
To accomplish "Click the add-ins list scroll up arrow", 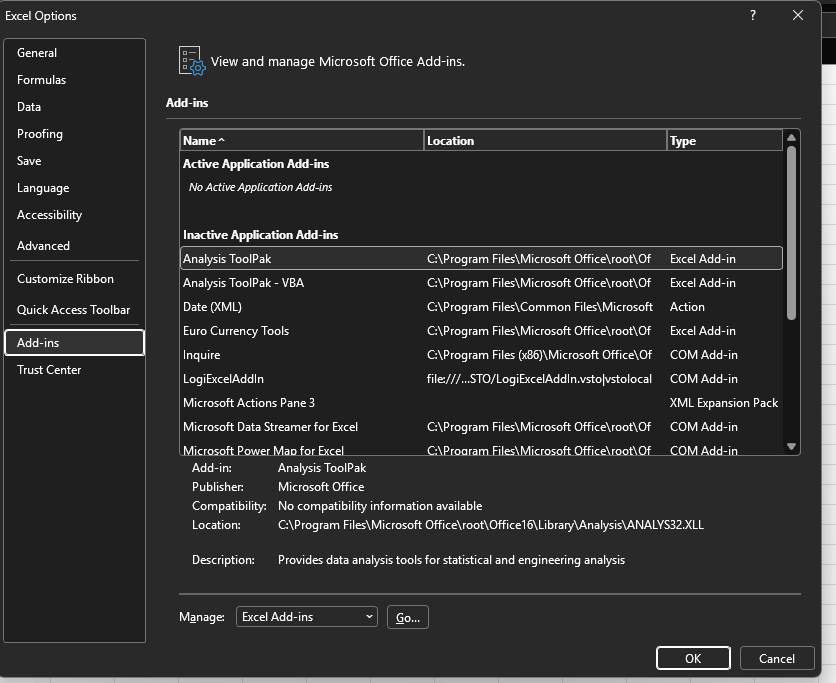I will pos(791,138).
